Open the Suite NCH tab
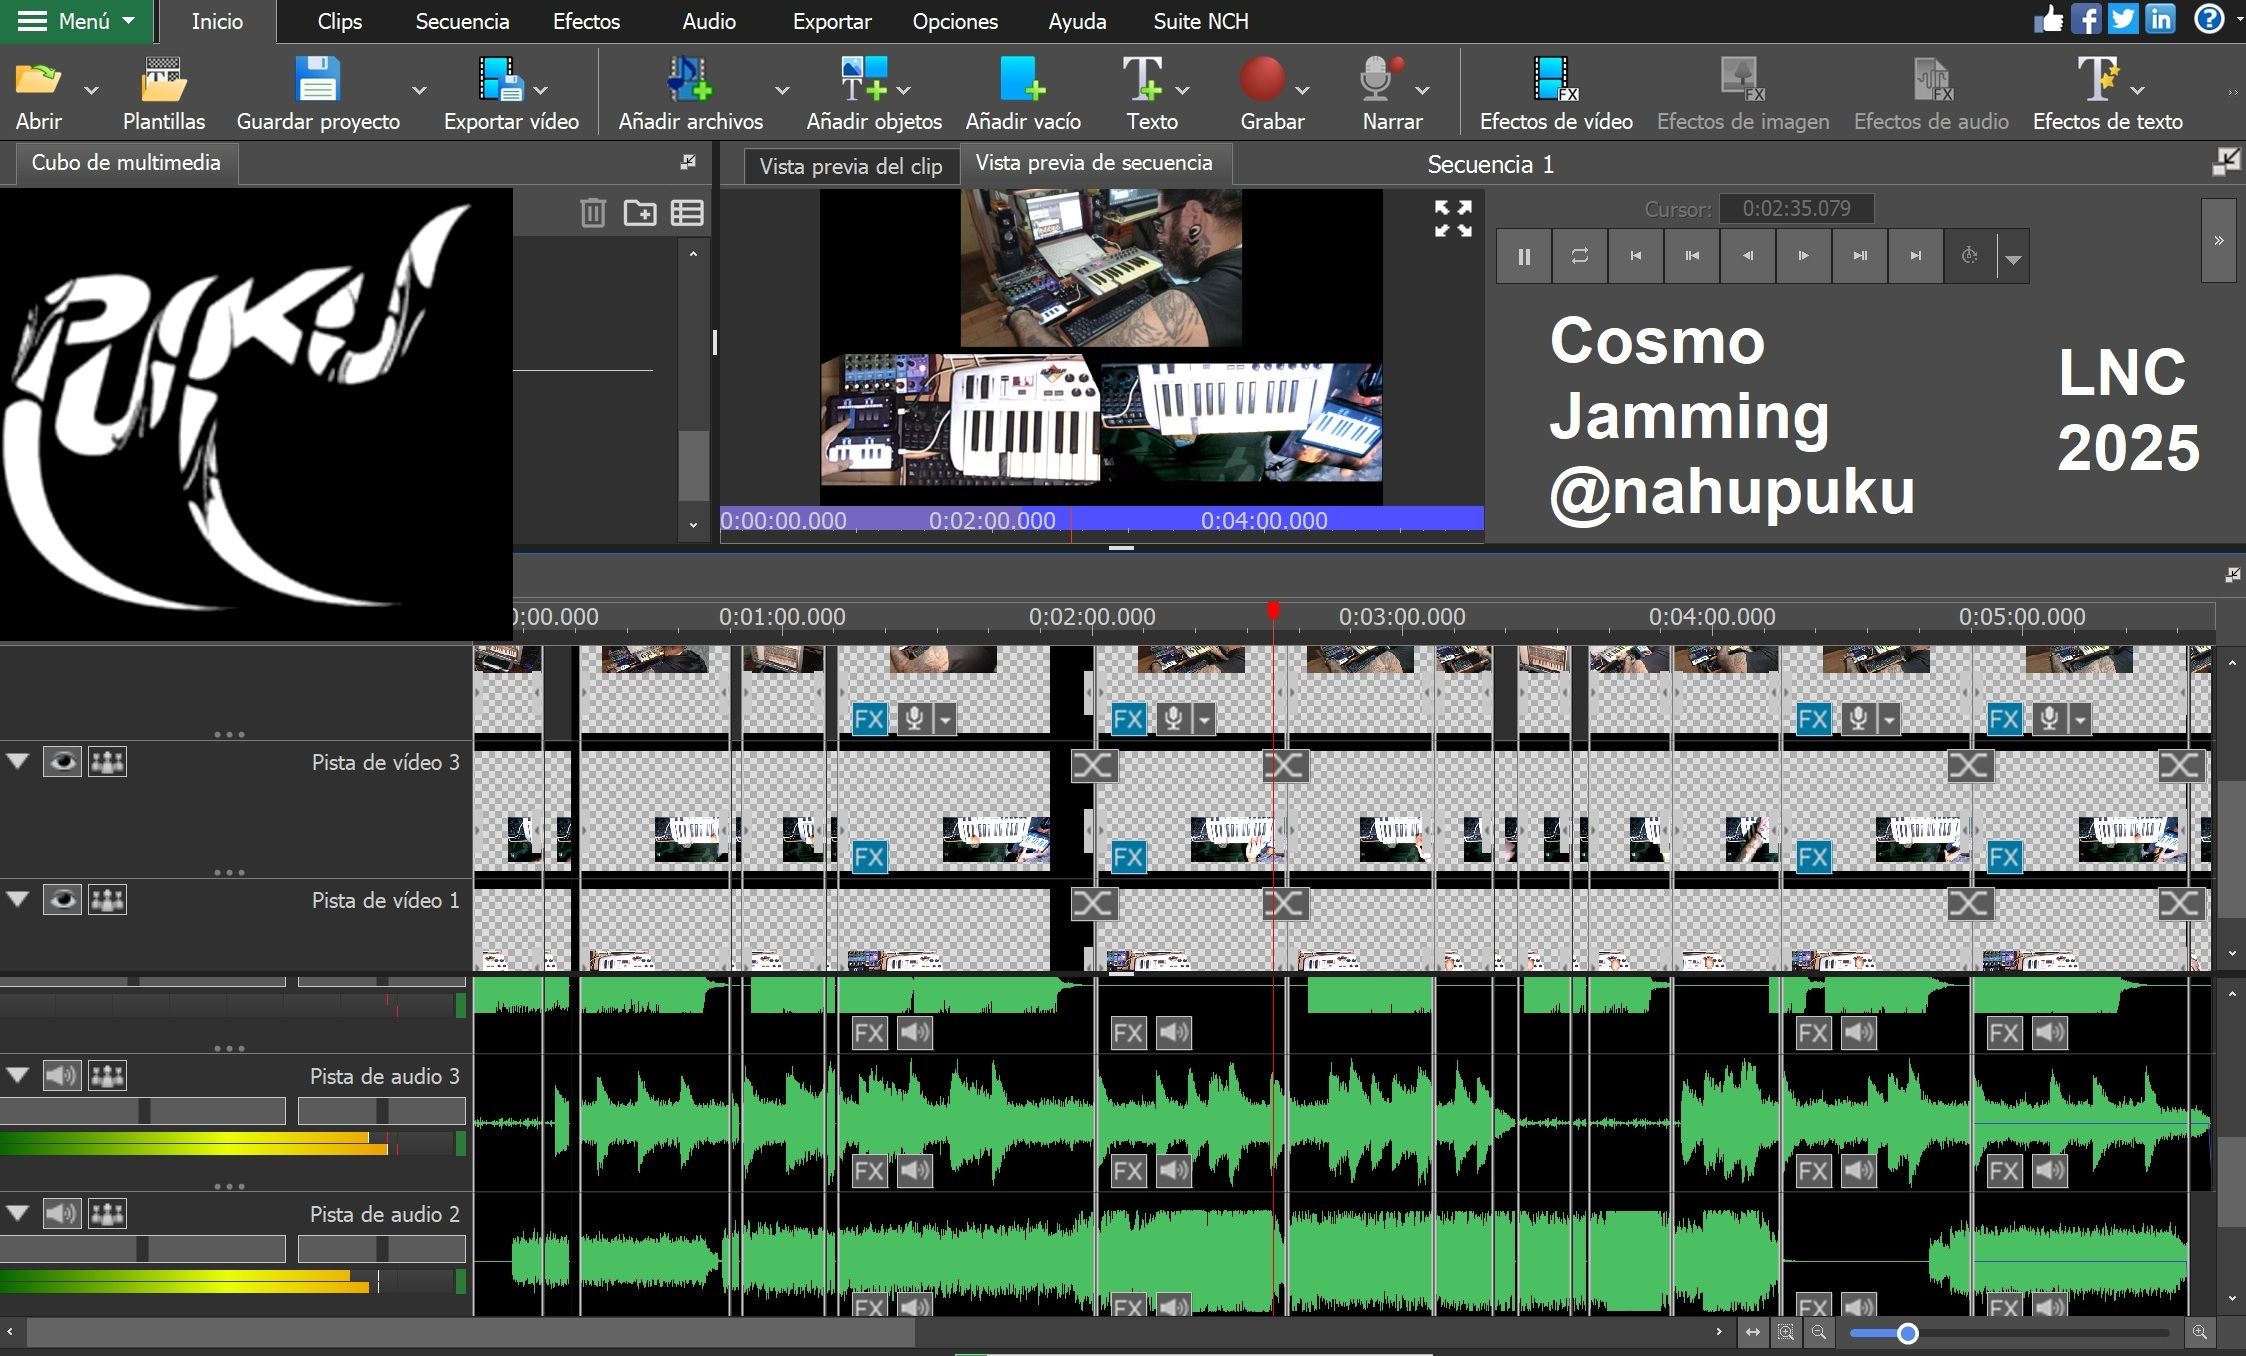This screenshot has height=1356, width=2246. coord(1200,21)
